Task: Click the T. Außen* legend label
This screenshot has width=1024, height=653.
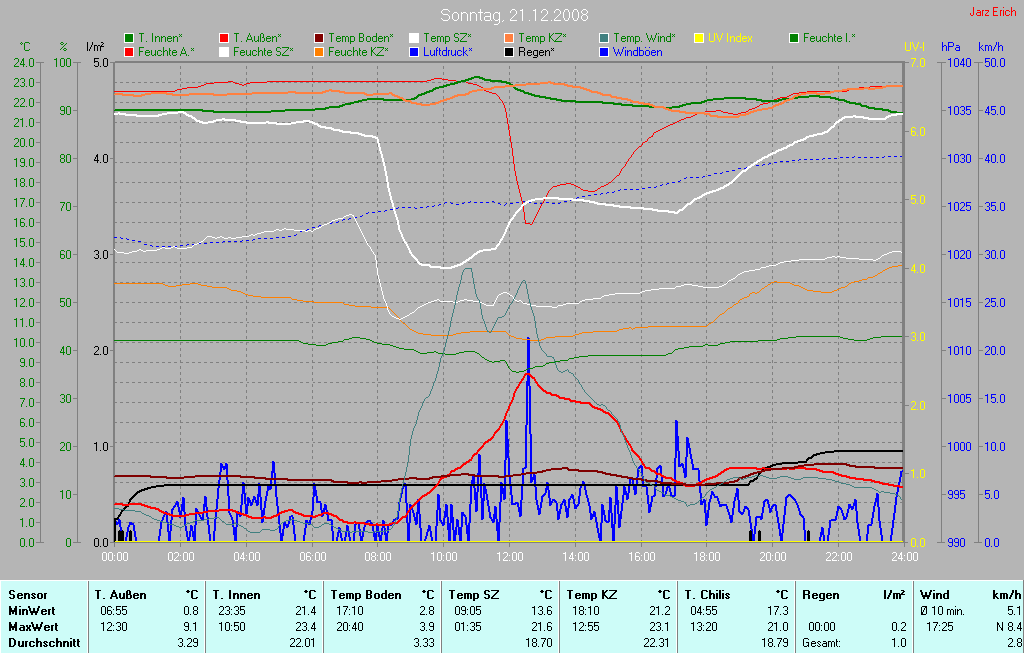Action: [x=257, y=38]
